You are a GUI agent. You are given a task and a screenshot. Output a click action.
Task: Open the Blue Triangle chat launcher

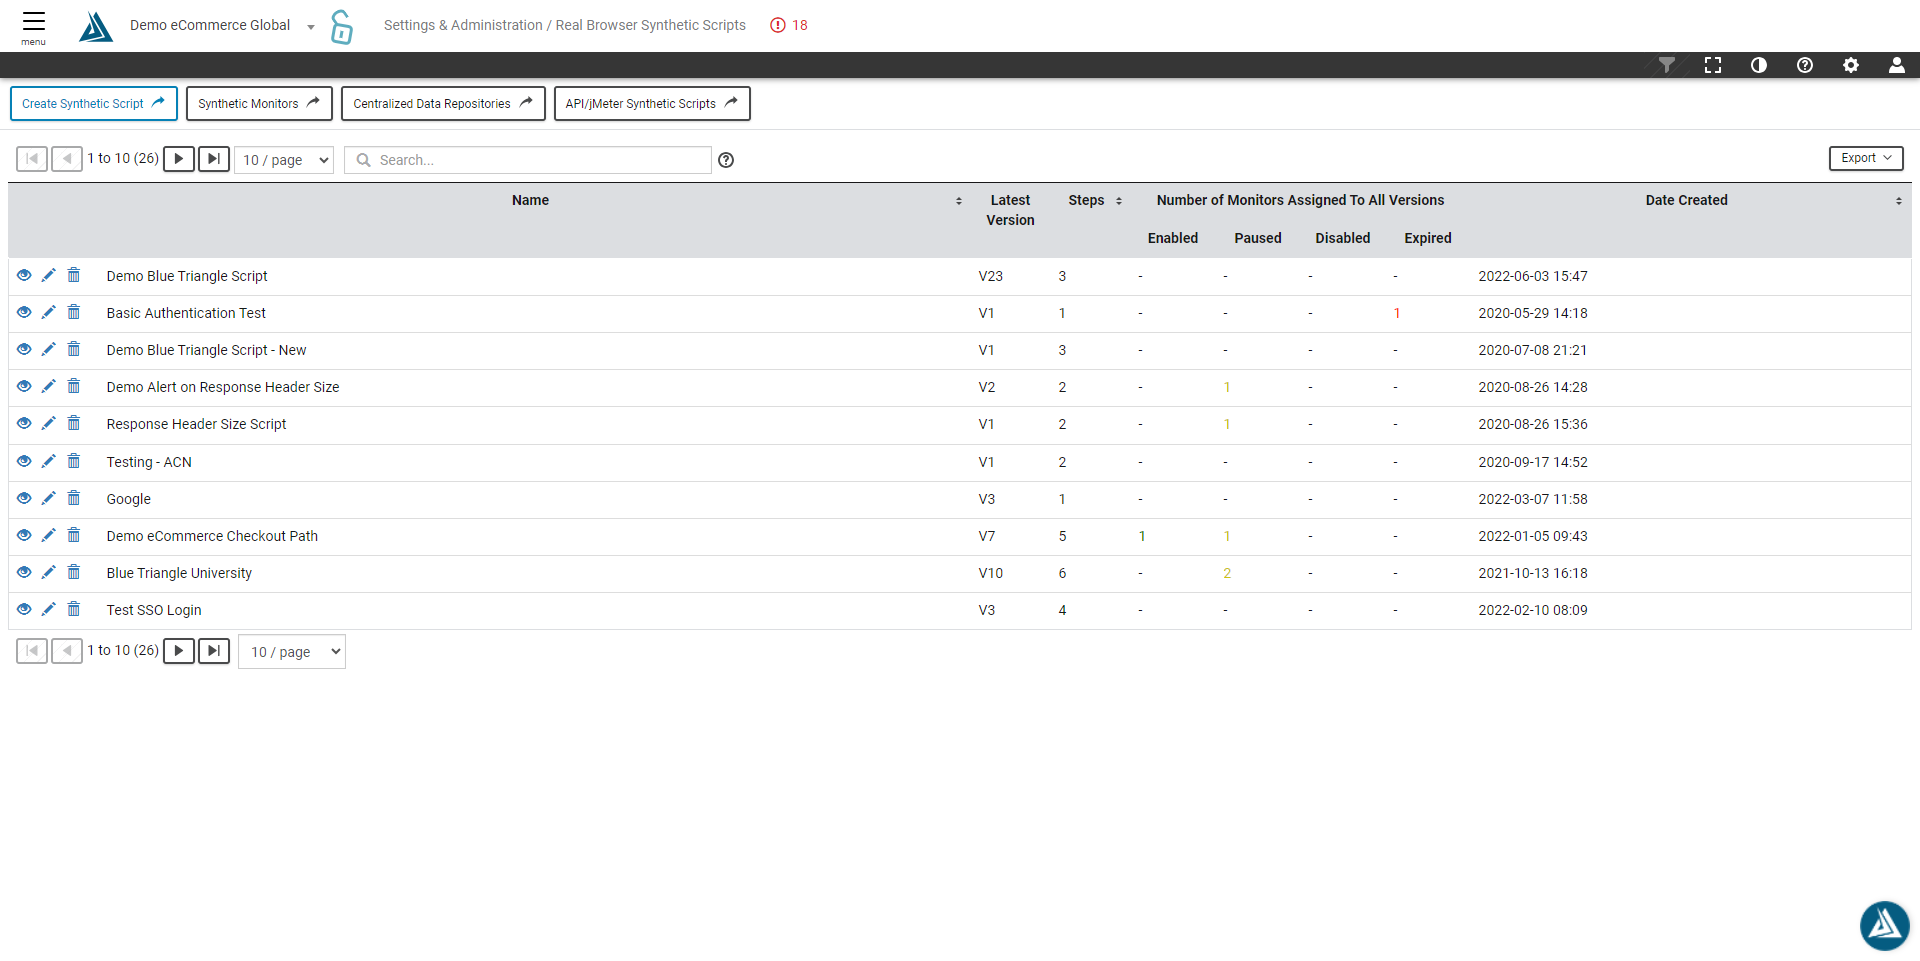[x=1884, y=925]
